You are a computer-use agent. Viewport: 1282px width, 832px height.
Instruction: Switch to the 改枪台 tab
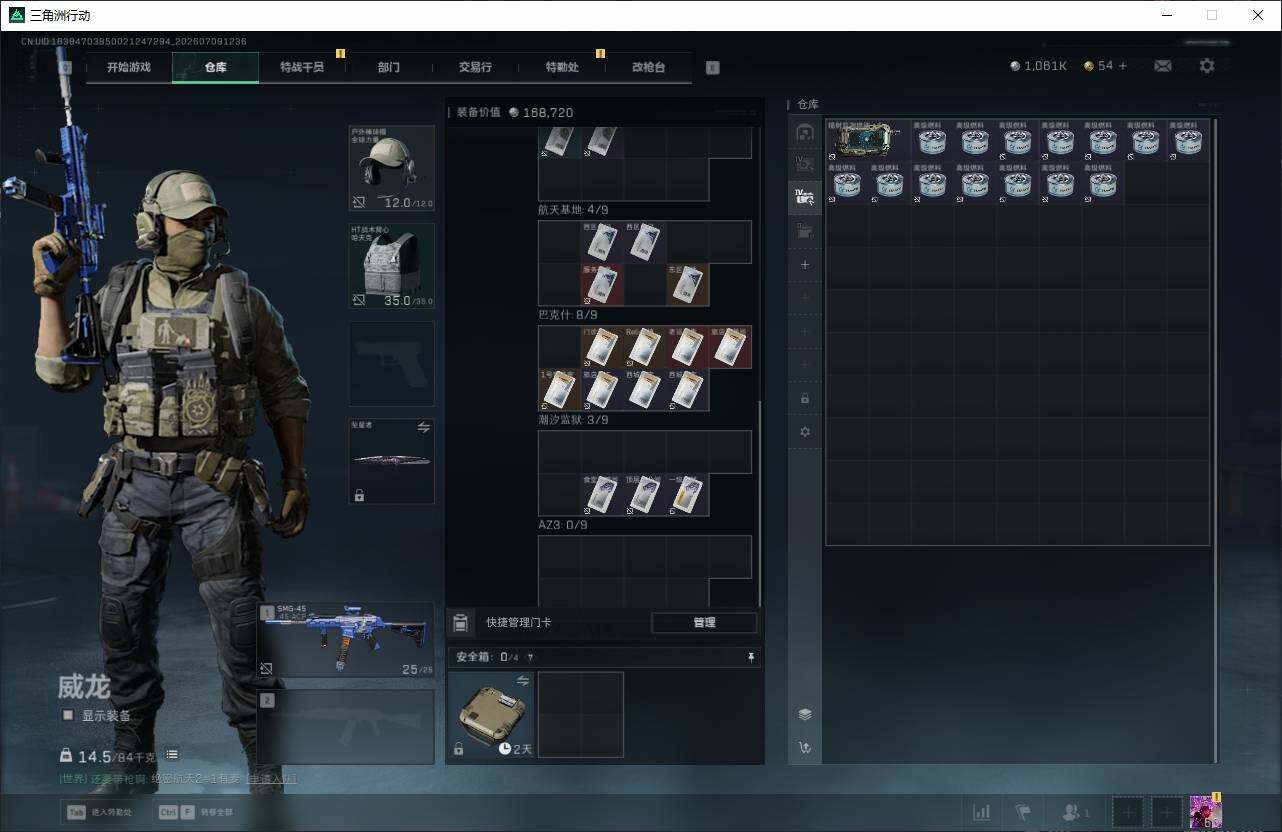tap(648, 67)
